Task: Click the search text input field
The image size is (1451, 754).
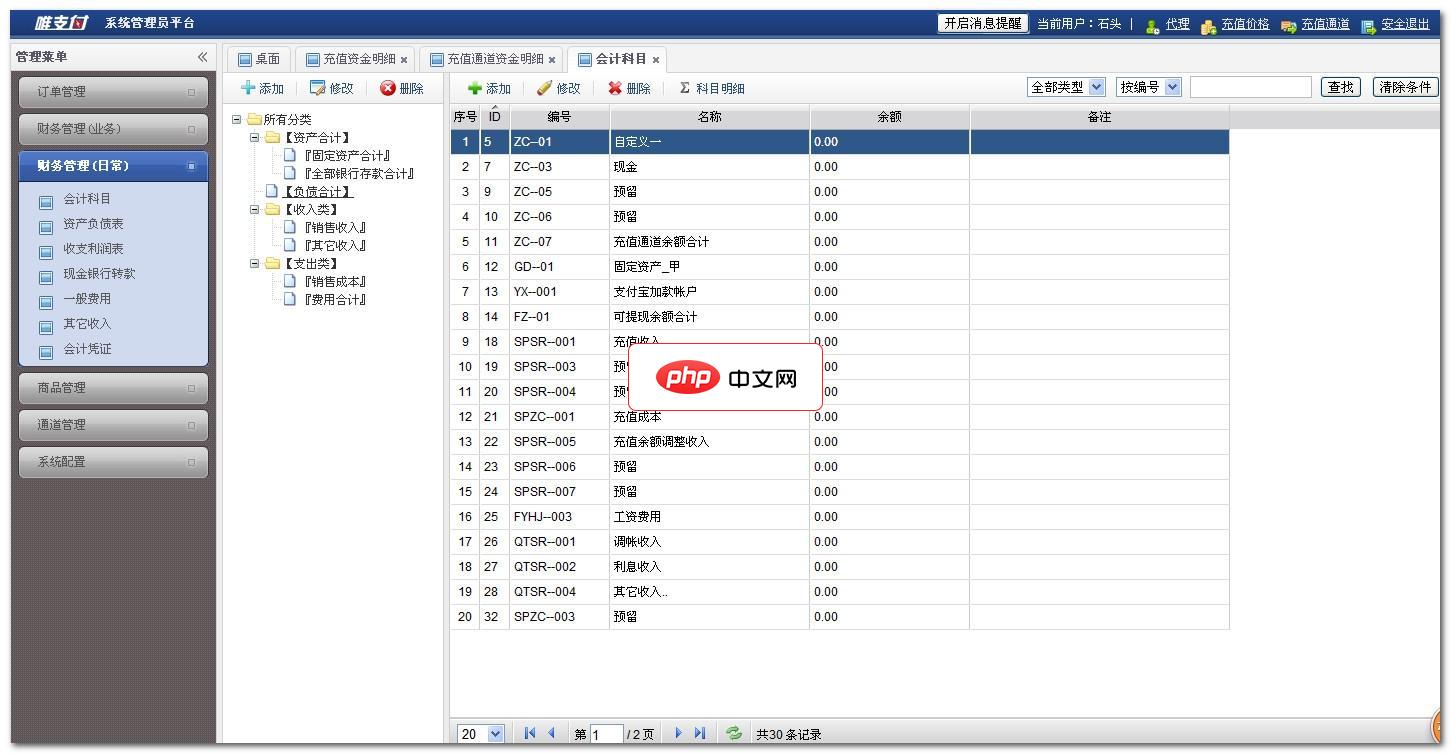Action: point(1248,86)
